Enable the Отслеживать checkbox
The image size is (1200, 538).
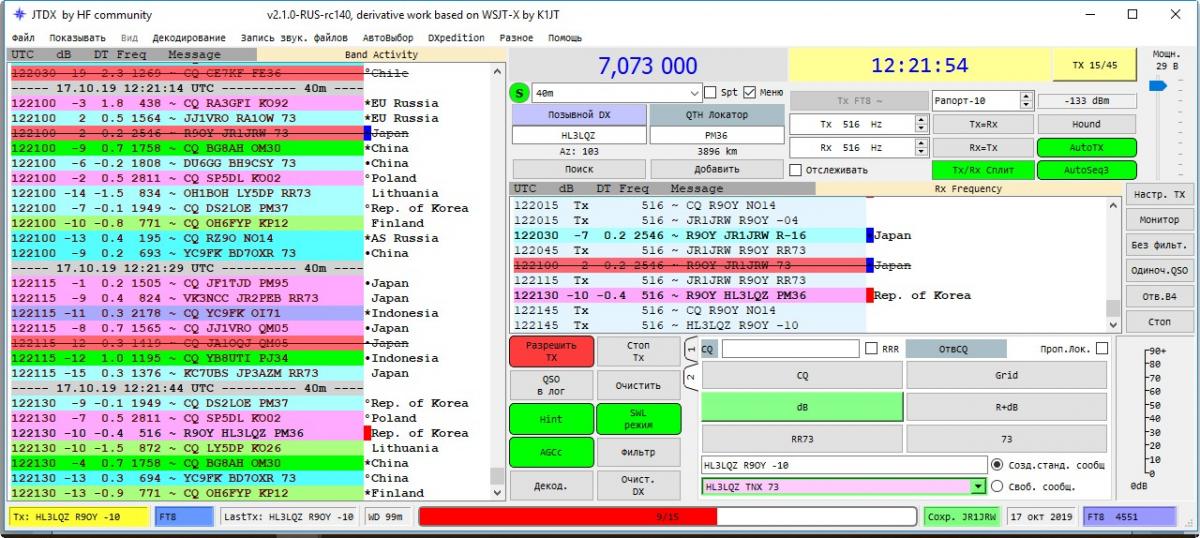796,170
